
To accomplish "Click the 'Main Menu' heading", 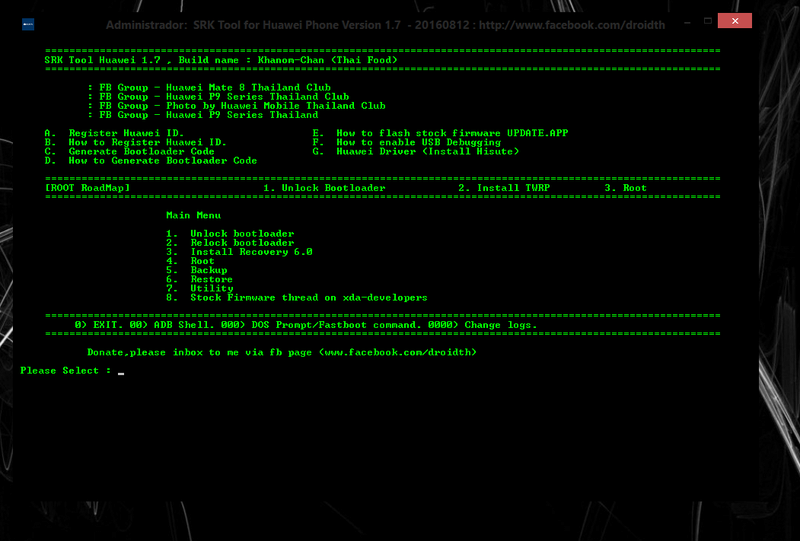I will 193,215.
